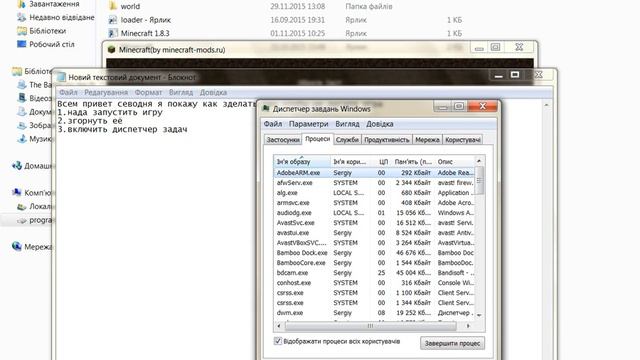The image size is (640, 360).
Task: Click the Комп'ютер icon in sidebar
Action: click(17, 193)
